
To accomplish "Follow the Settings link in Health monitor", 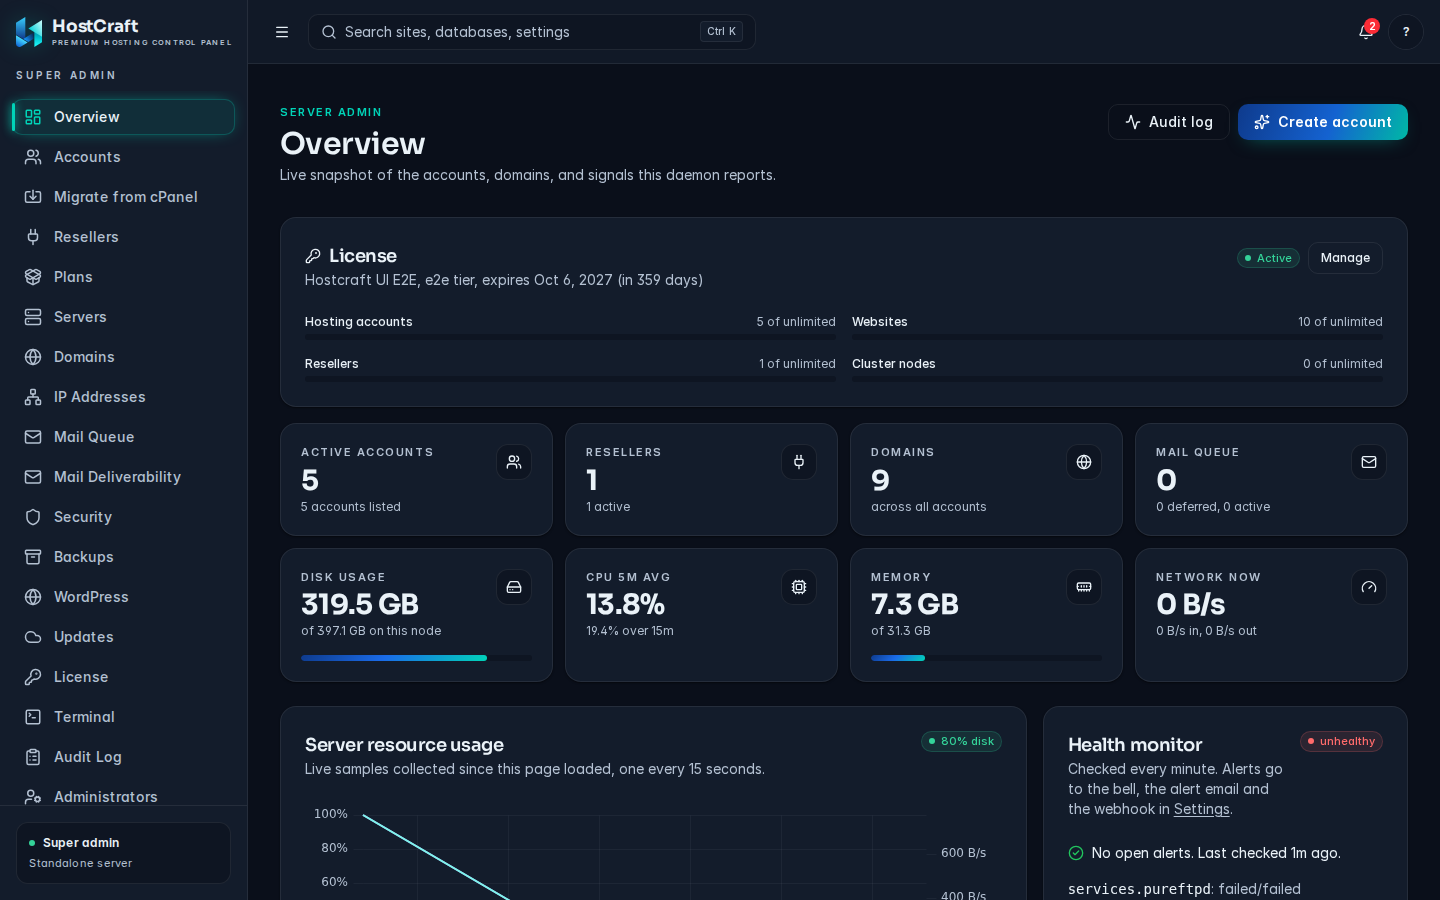I will click(1201, 809).
